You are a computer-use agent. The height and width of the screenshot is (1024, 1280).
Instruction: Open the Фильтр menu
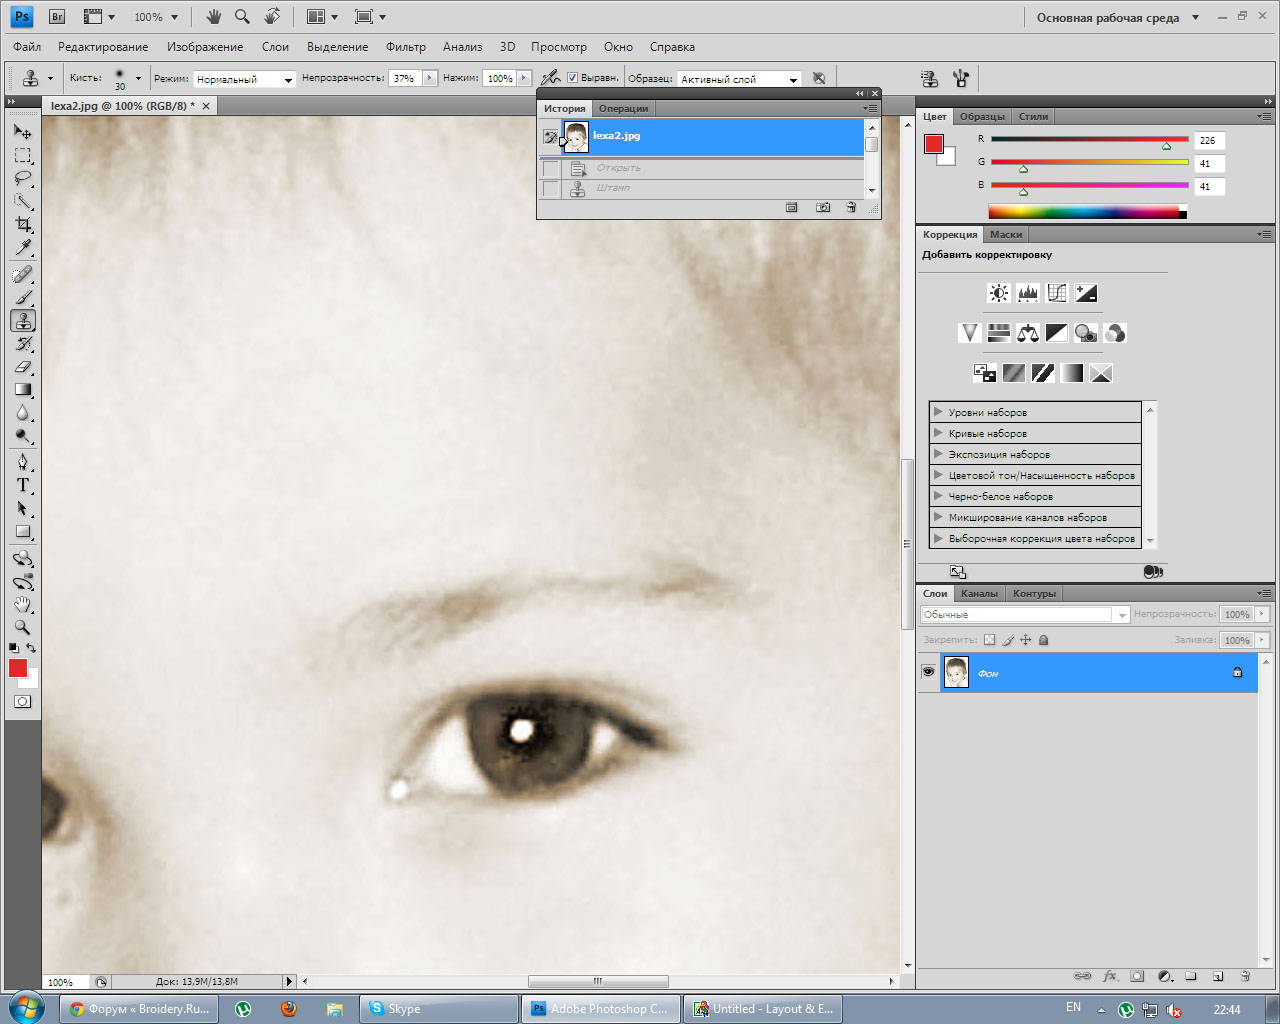tap(405, 47)
